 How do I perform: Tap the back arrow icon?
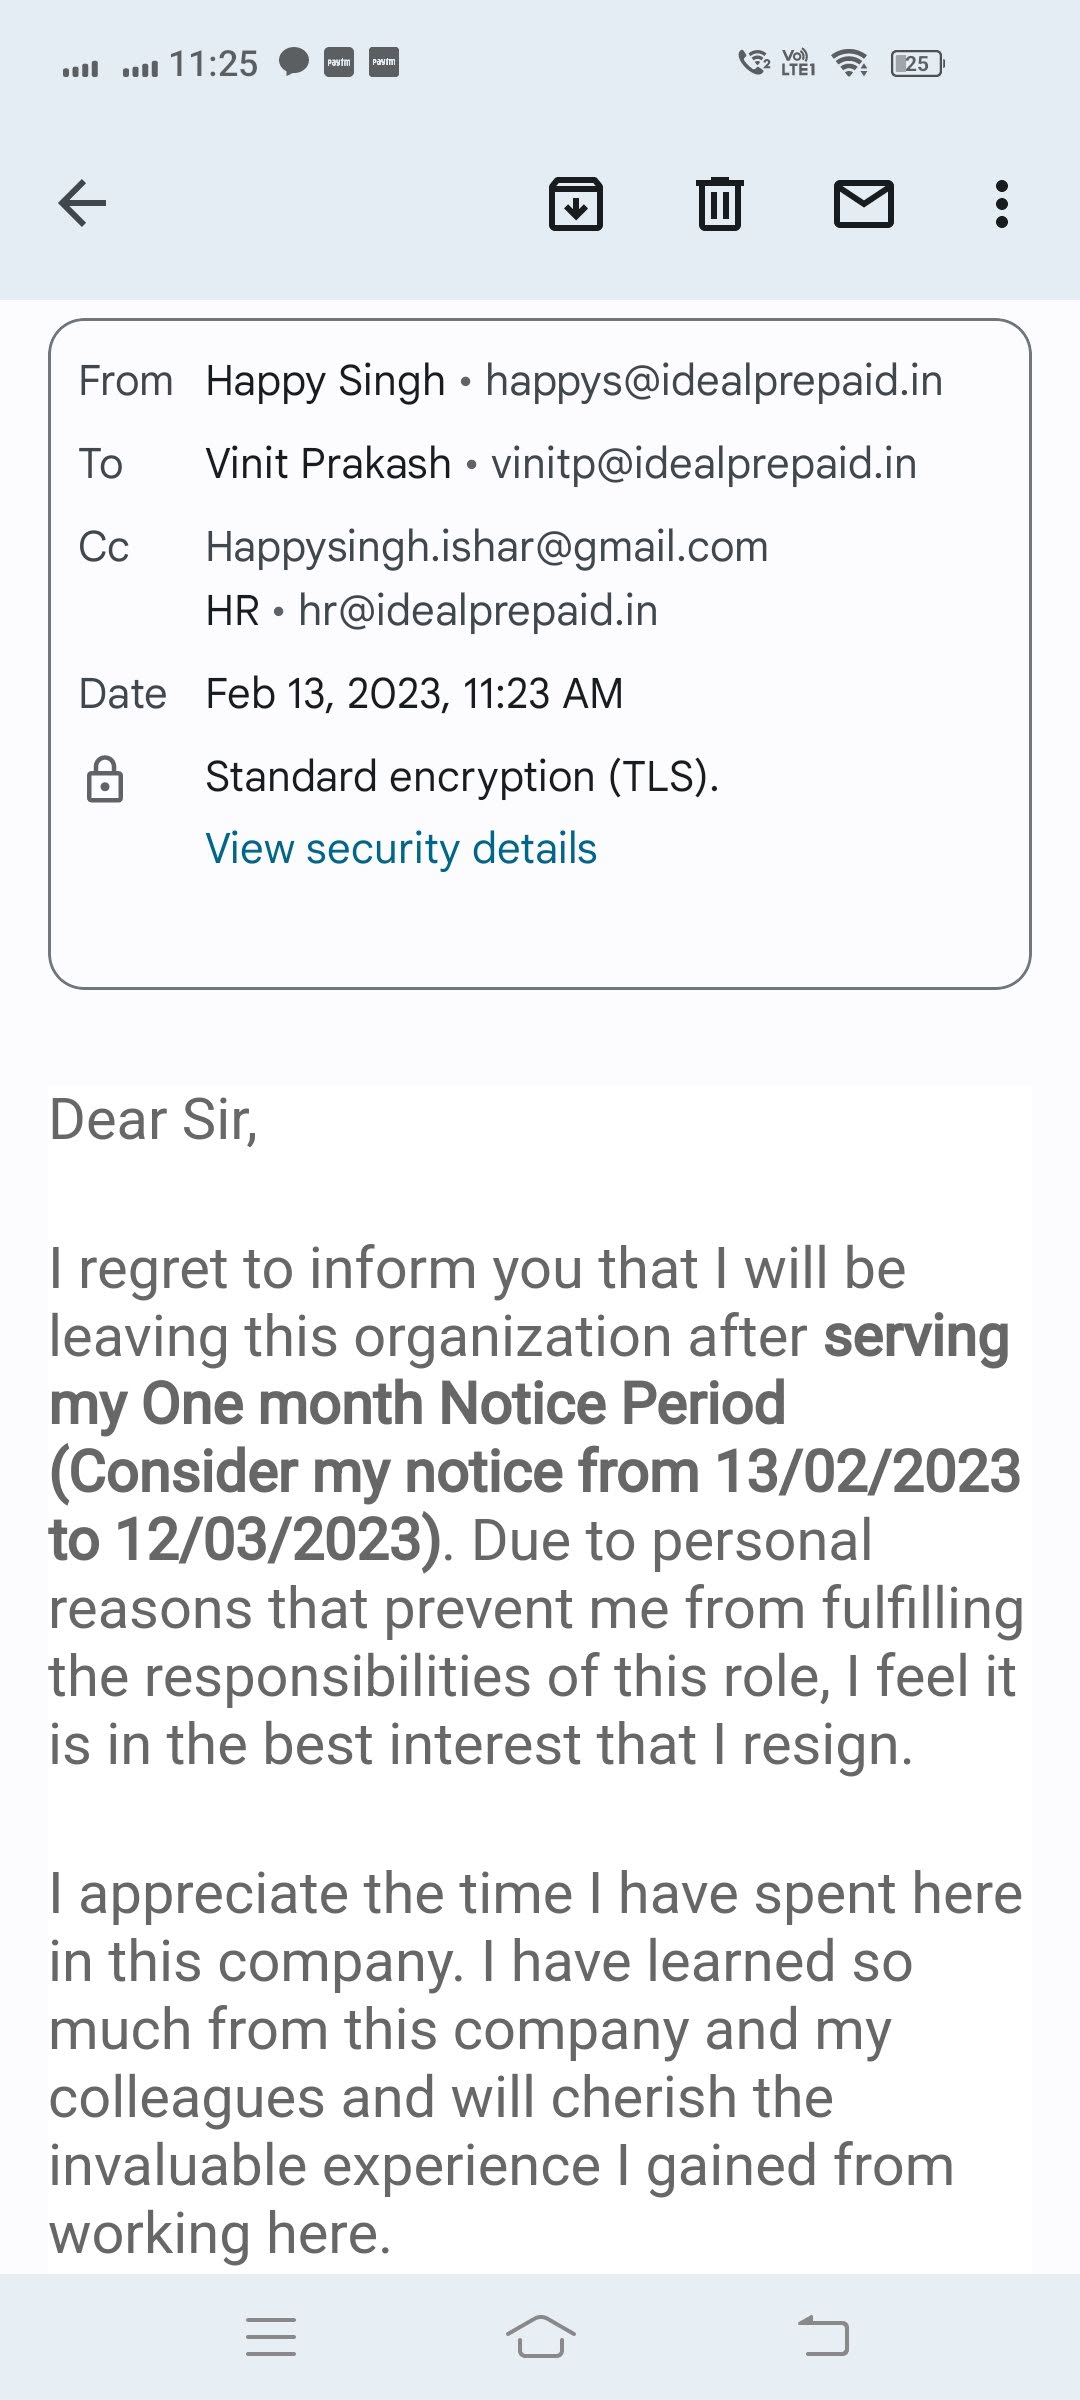(x=82, y=204)
